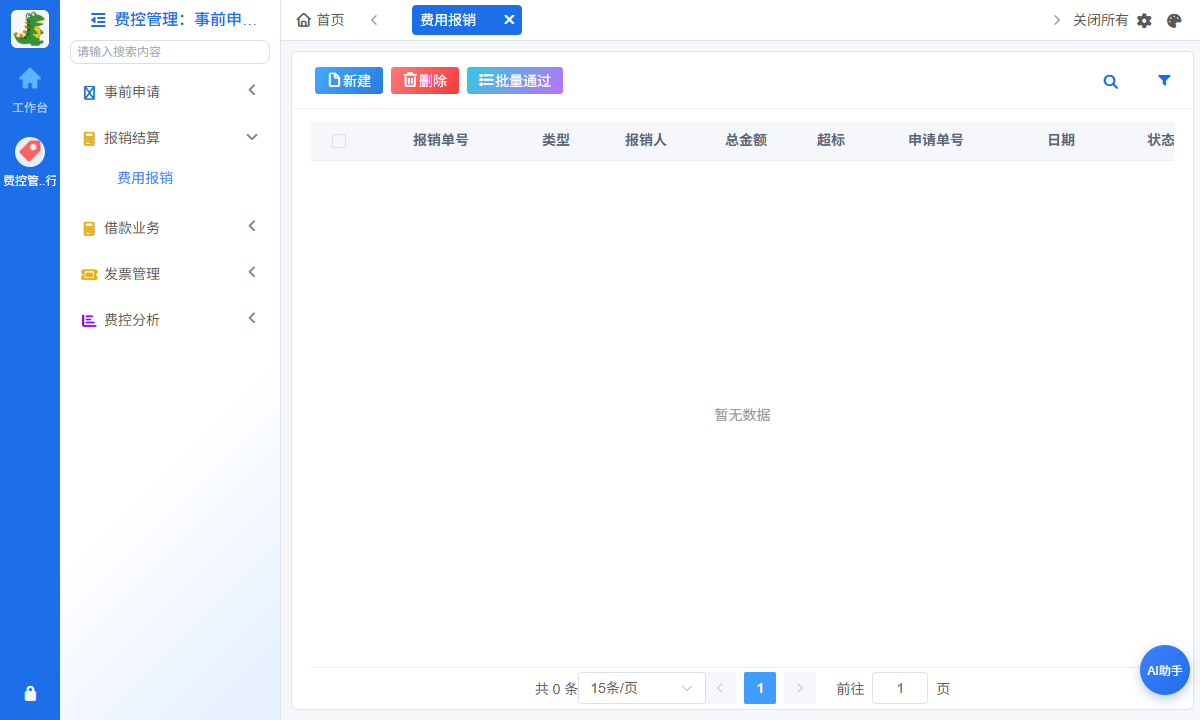
Task: Click the search magnifier icon
Action: coord(1110,82)
